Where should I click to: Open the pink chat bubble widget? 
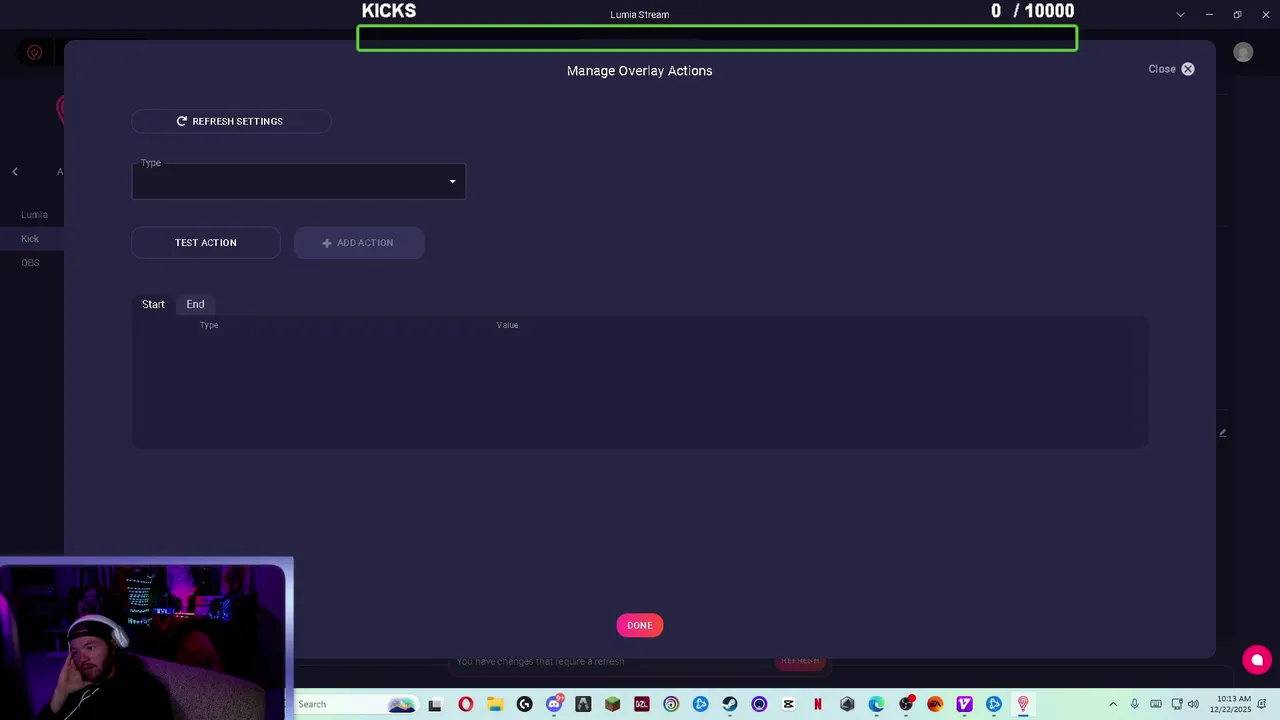click(x=1257, y=660)
